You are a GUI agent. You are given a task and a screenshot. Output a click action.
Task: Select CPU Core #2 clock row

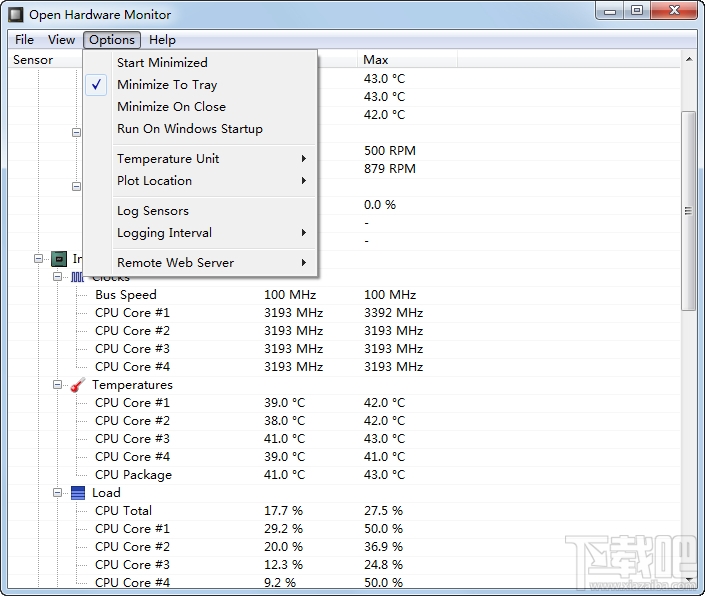pyautogui.click(x=344, y=331)
